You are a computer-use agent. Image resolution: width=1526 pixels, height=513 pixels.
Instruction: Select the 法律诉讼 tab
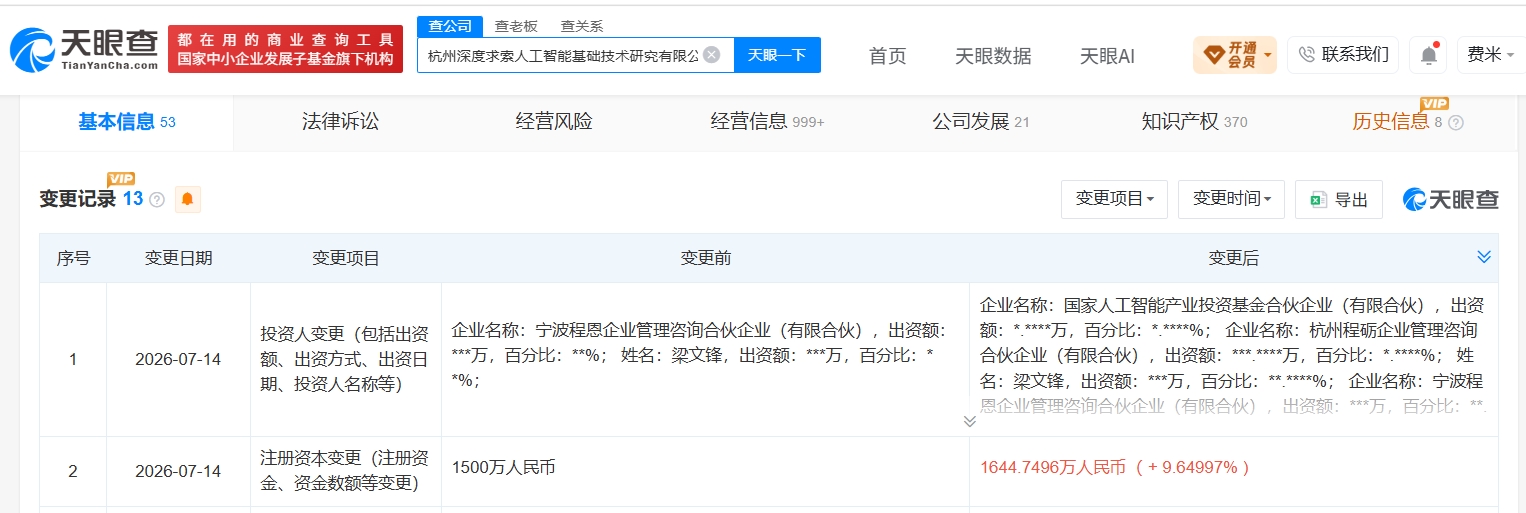pyautogui.click(x=341, y=122)
